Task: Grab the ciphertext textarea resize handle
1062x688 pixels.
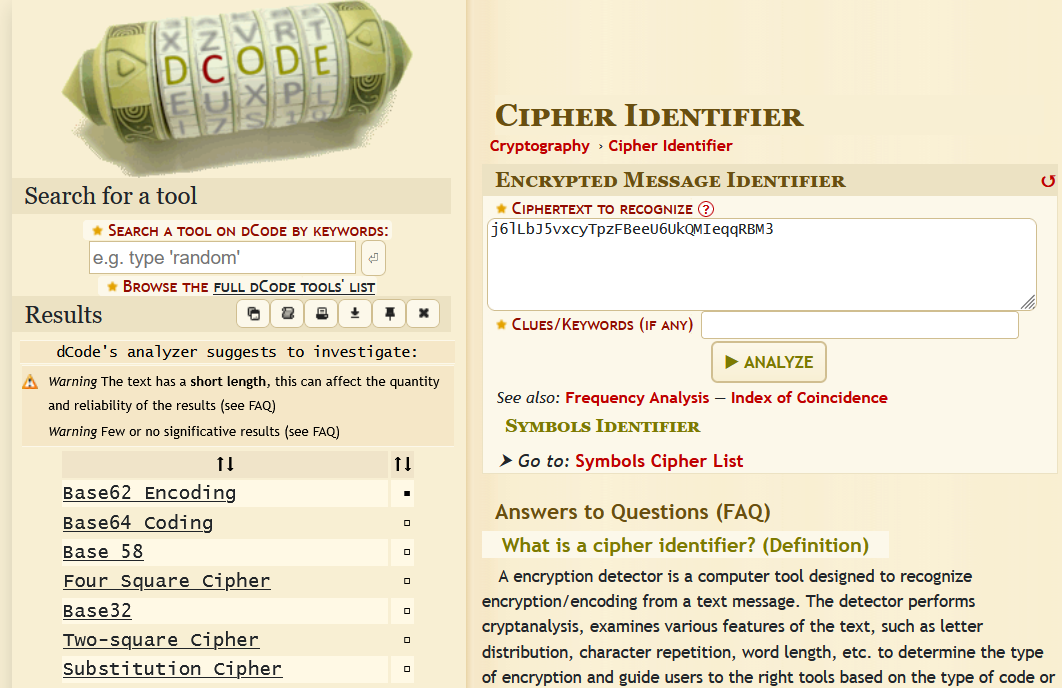Action: coord(1028,303)
